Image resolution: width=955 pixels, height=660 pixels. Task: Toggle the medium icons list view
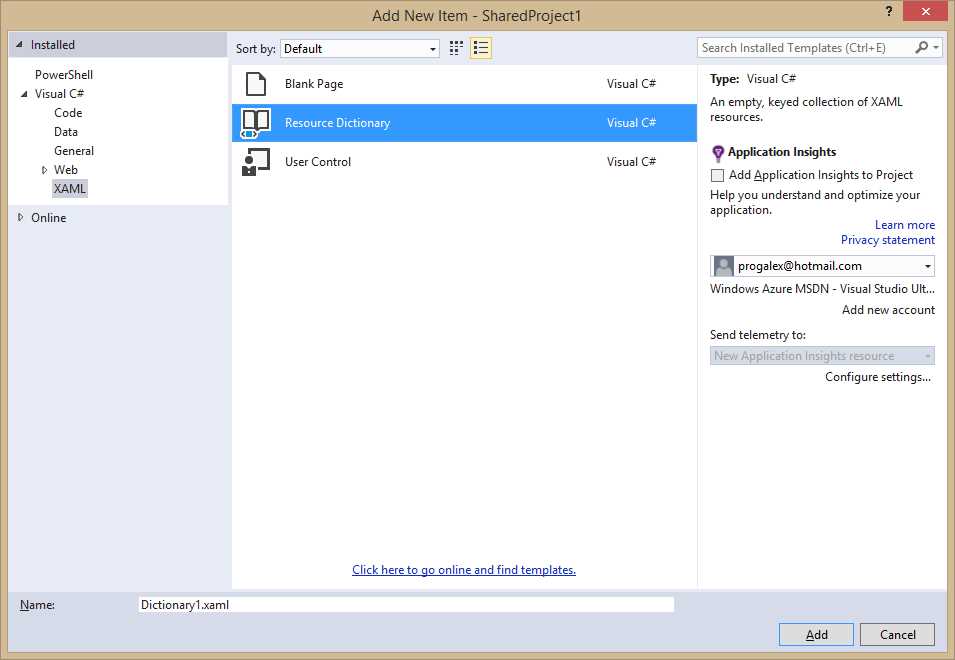(x=481, y=47)
